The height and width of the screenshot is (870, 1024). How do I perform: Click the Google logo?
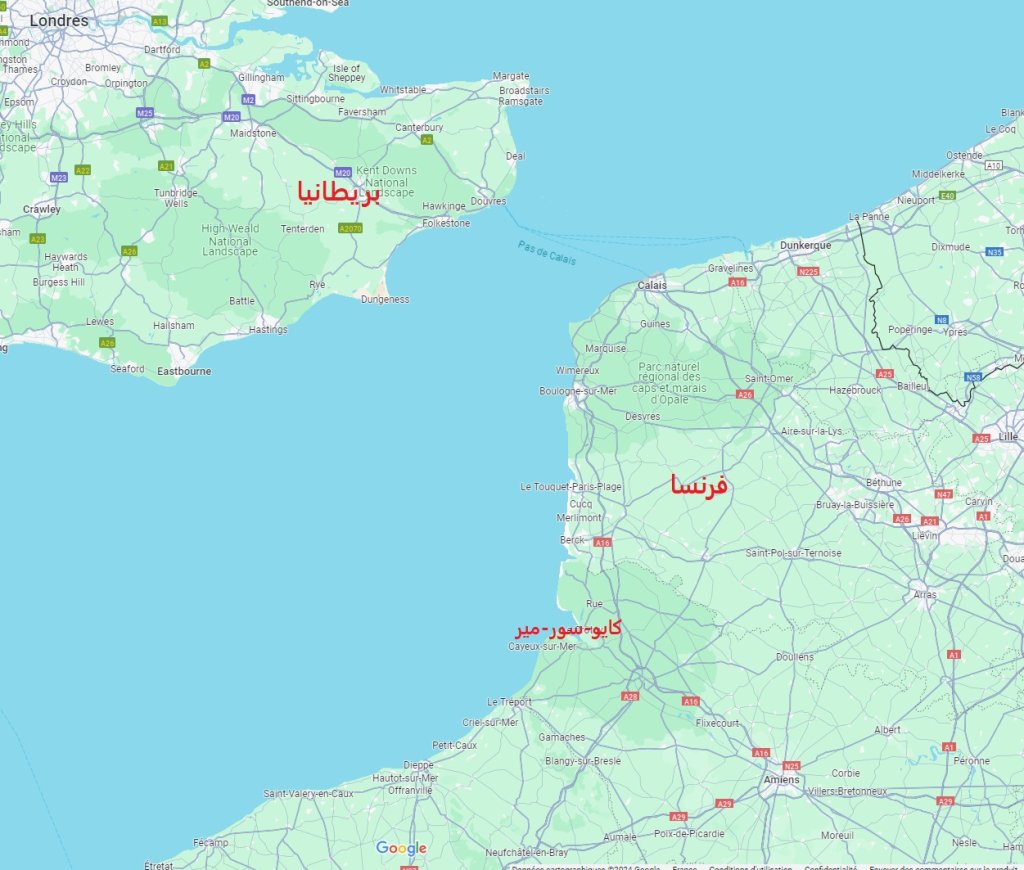point(402,848)
